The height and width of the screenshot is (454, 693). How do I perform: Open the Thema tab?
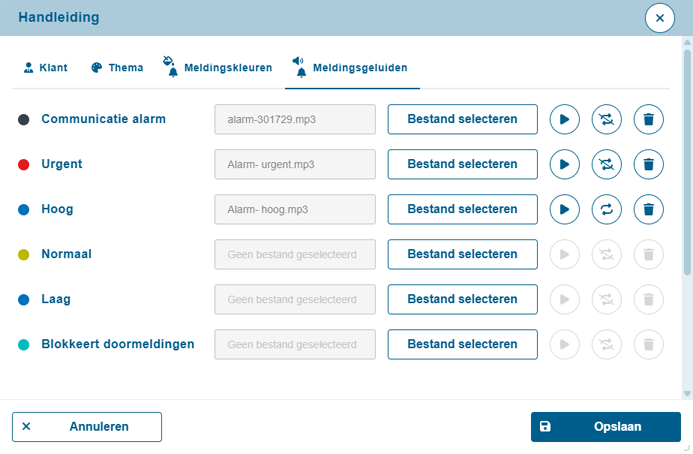[117, 68]
